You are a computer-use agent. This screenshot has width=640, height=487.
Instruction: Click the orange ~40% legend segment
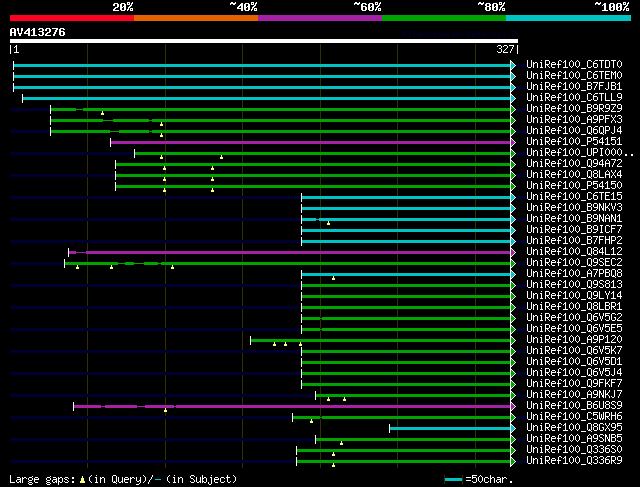point(195,18)
